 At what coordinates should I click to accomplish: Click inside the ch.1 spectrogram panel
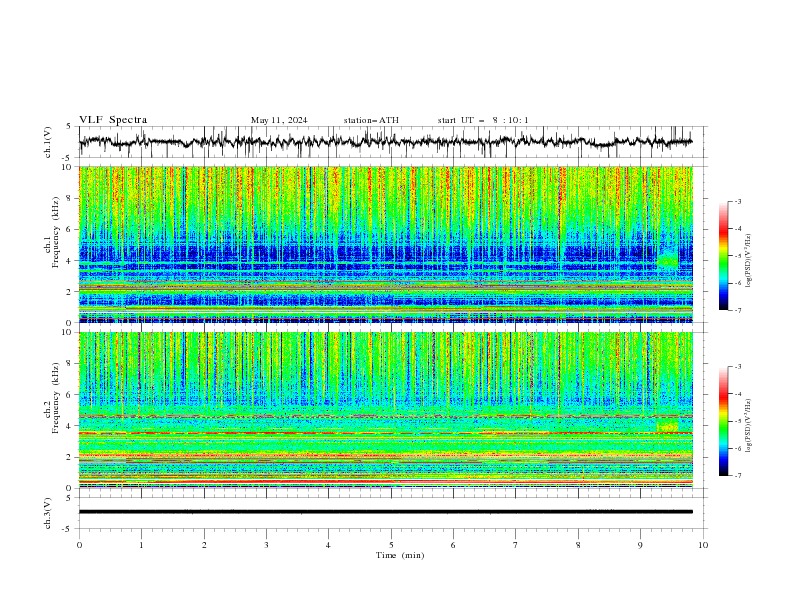coord(386,244)
